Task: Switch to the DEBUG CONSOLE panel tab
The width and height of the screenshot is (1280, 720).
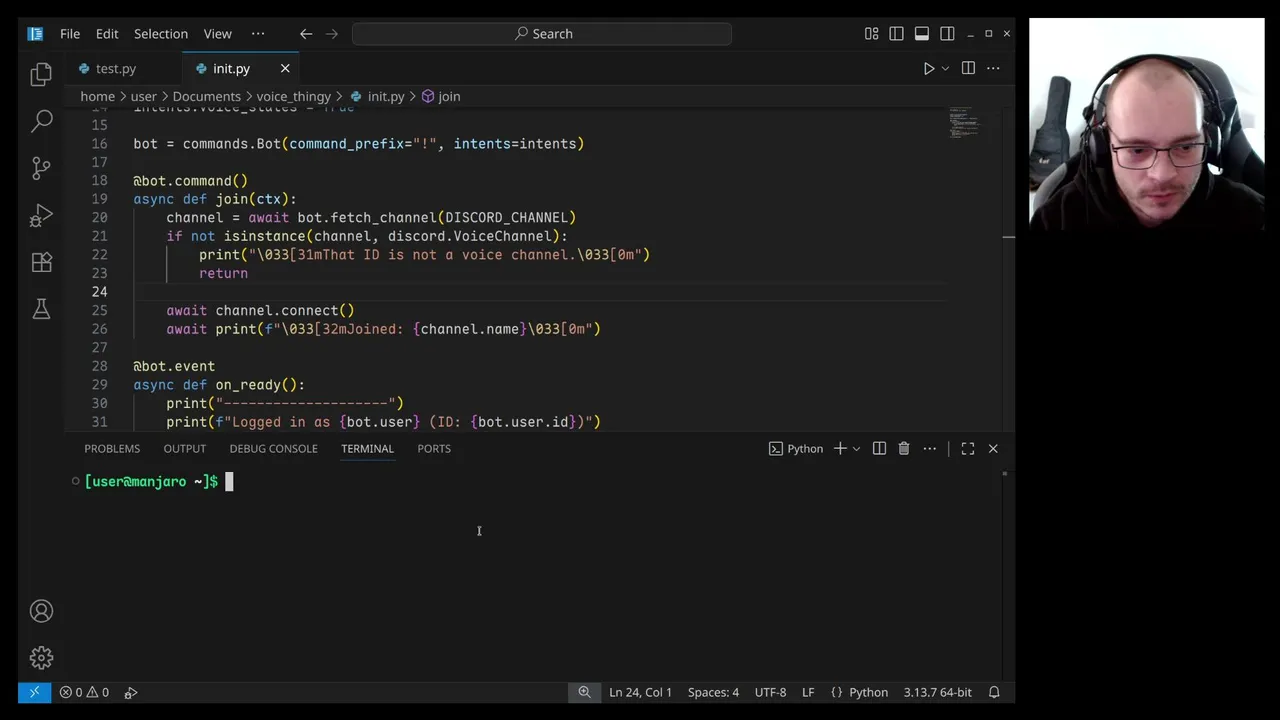Action: [x=273, y=448]
